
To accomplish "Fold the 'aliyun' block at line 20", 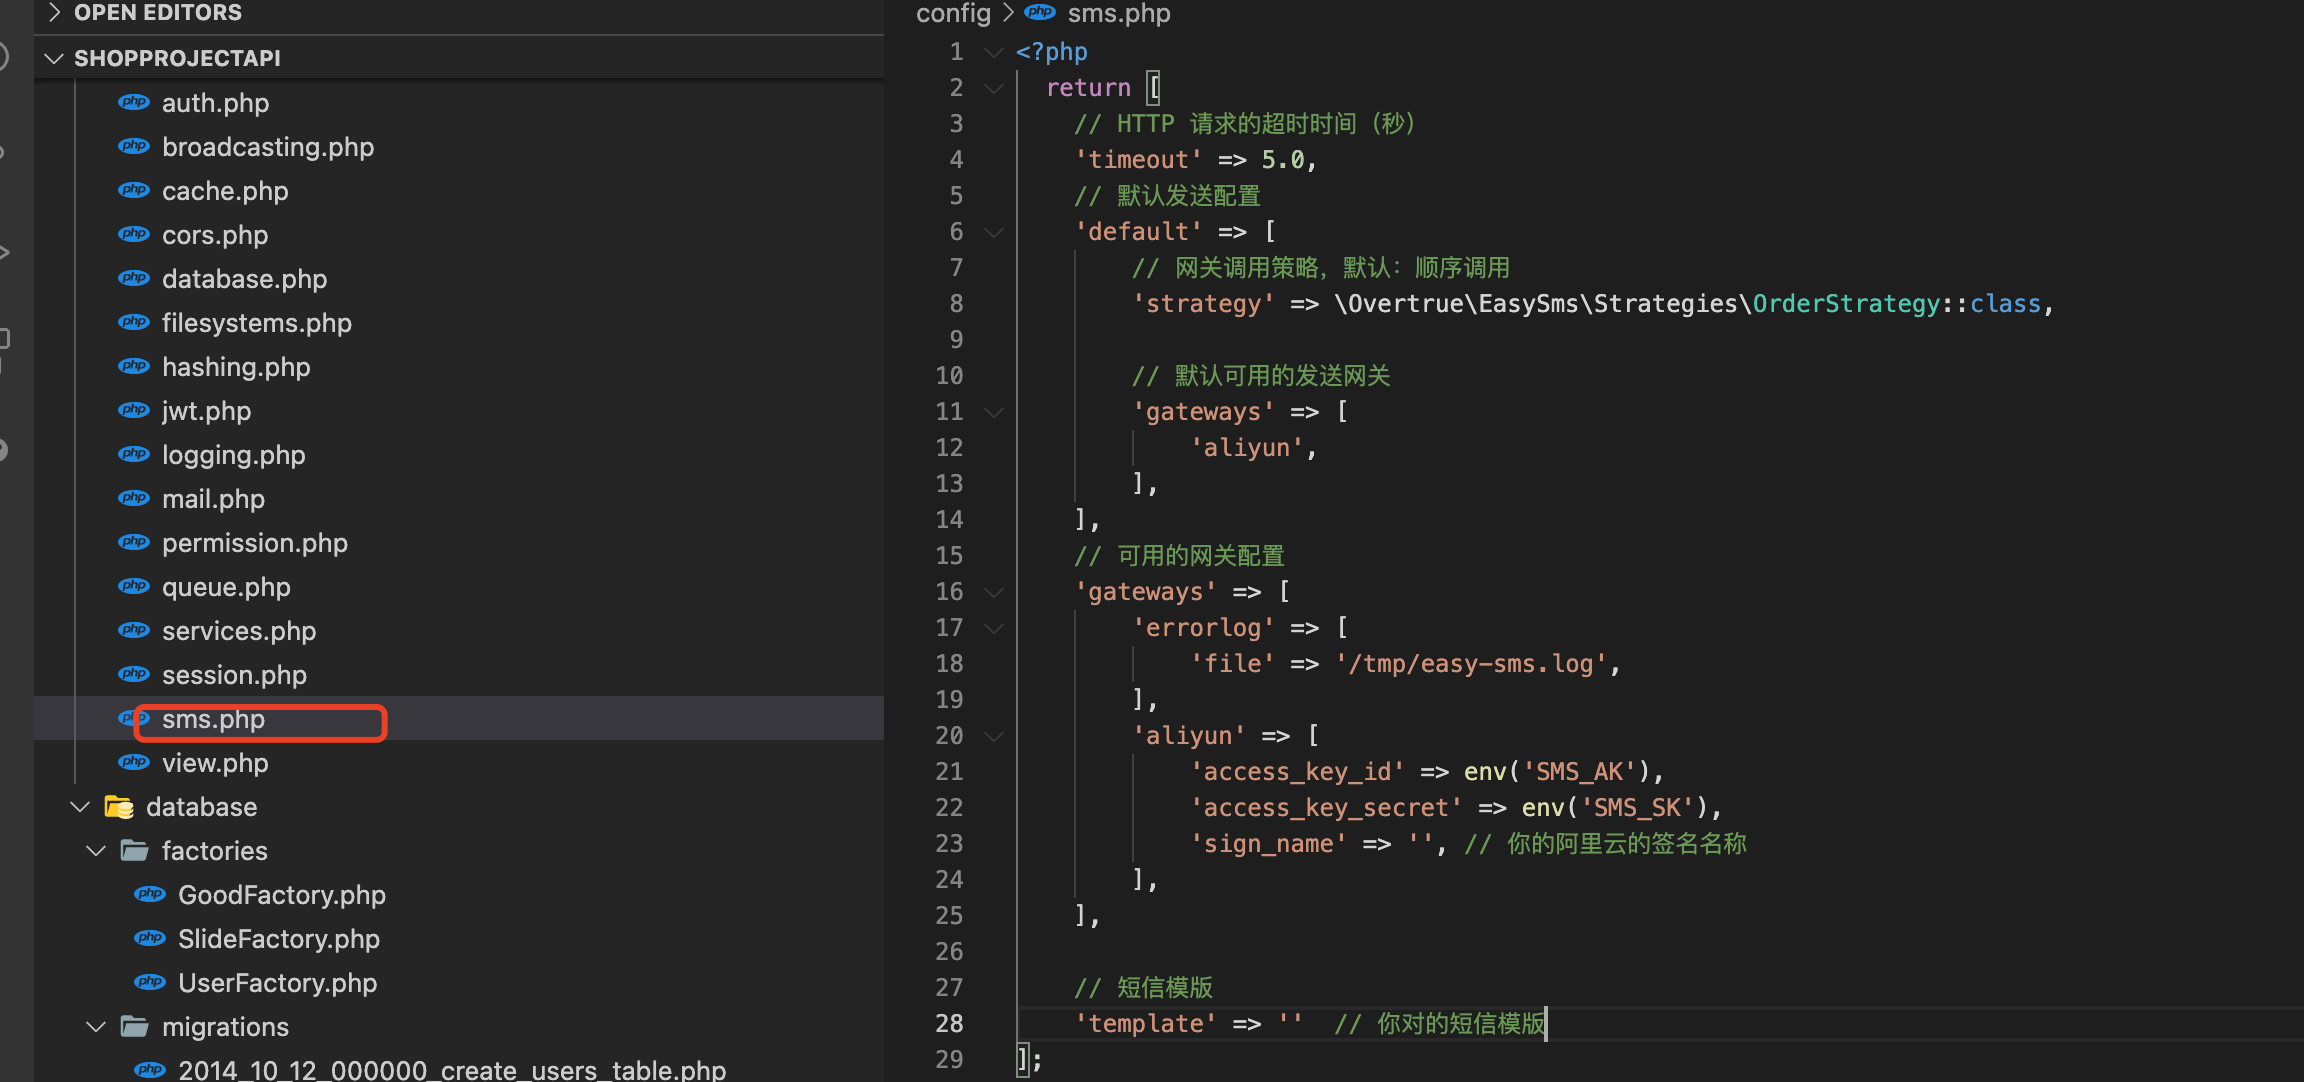I will pyautogui.click(x=993, y=736).
